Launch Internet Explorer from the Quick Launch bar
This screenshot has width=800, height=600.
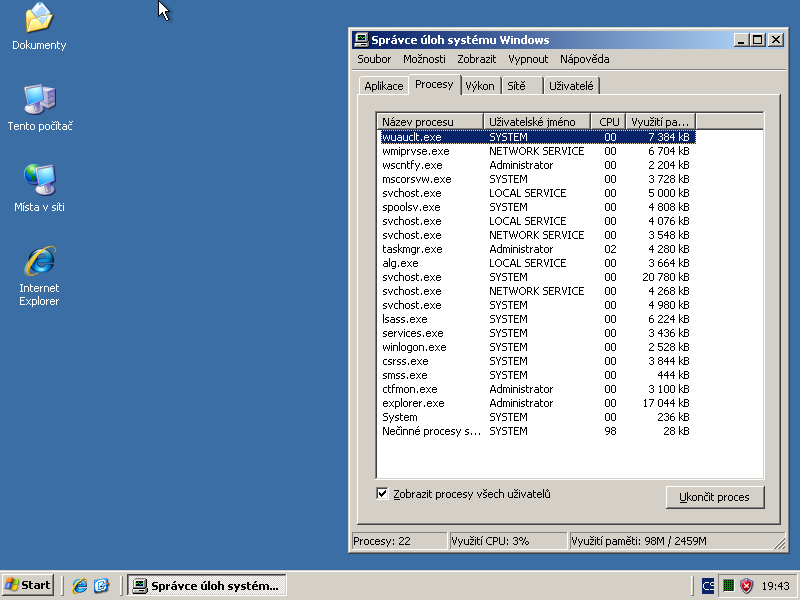[x=80, y=585]
